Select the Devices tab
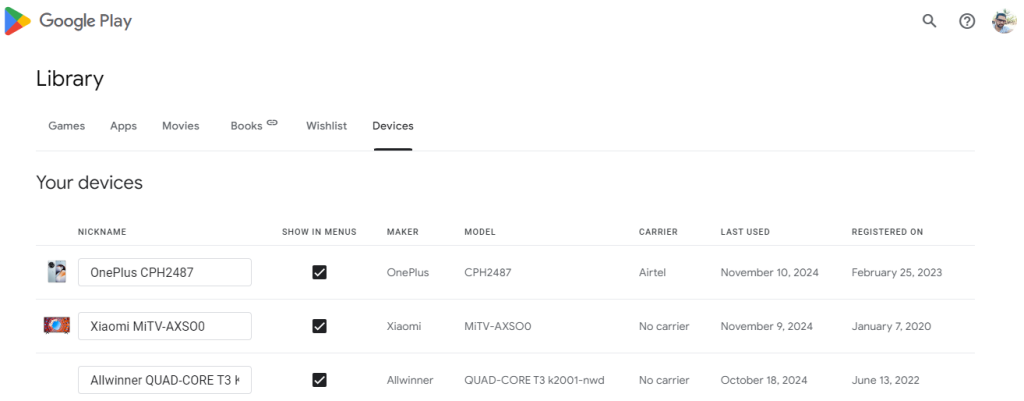Viewport: 1024px width, 401px height. coord(393,126)
